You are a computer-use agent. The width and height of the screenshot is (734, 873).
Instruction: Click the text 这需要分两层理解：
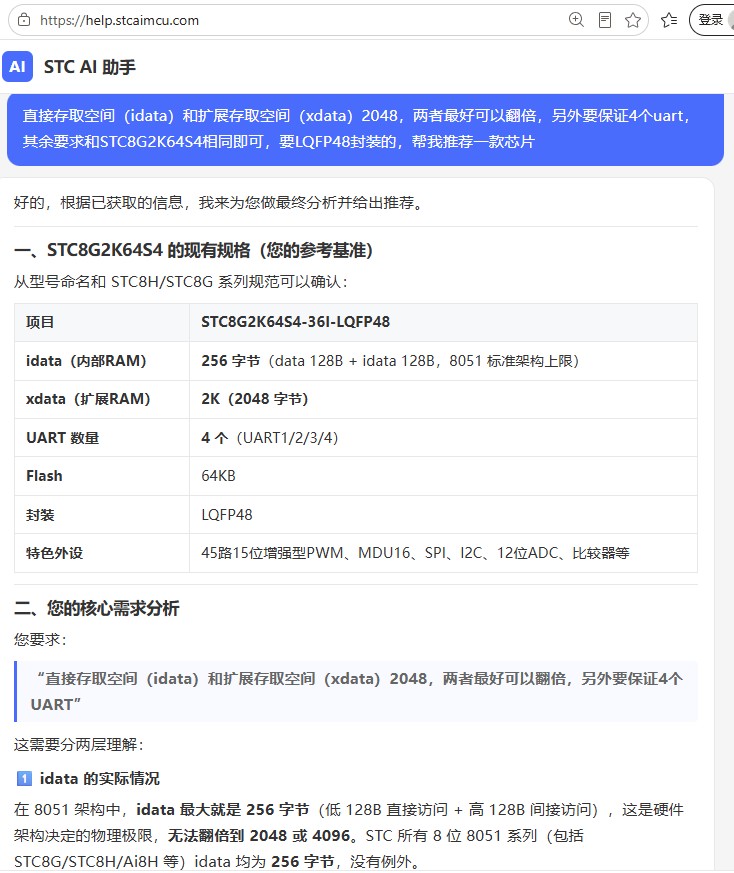(79, 745)
